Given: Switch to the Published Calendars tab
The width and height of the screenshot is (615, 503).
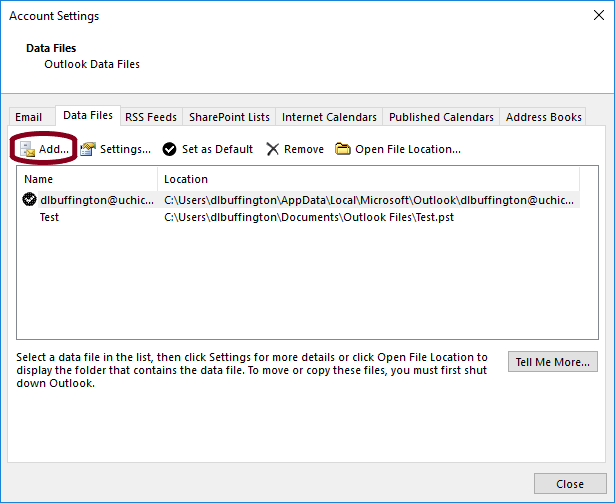Looking at the screenshot, I should (441, 117).
